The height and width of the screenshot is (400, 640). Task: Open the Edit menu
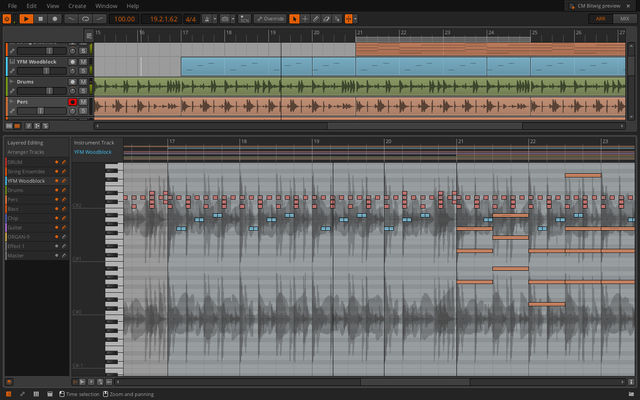[31, 6]
